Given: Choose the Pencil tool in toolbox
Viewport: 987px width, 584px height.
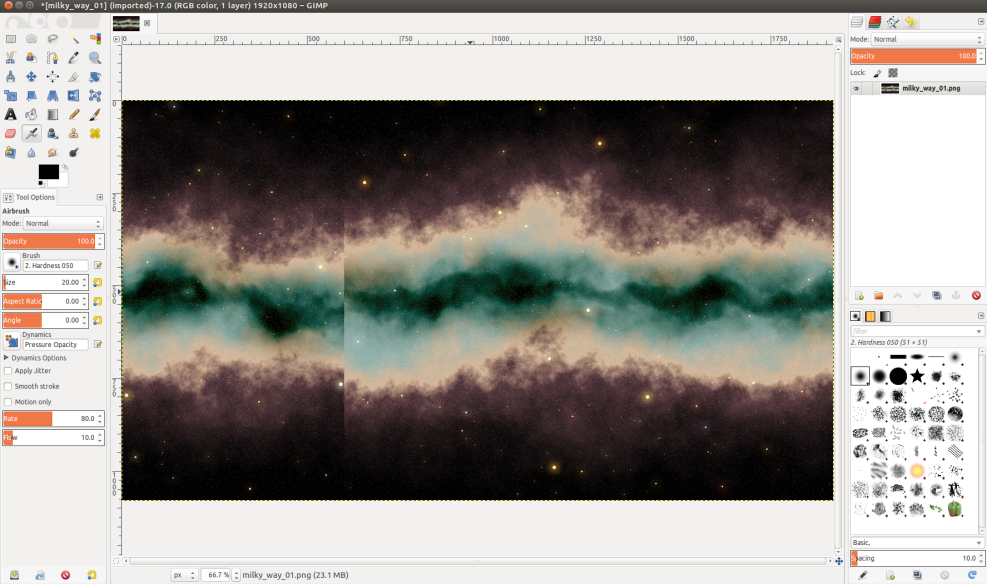Looking at the screenshot, I should (x=74, y=115).
